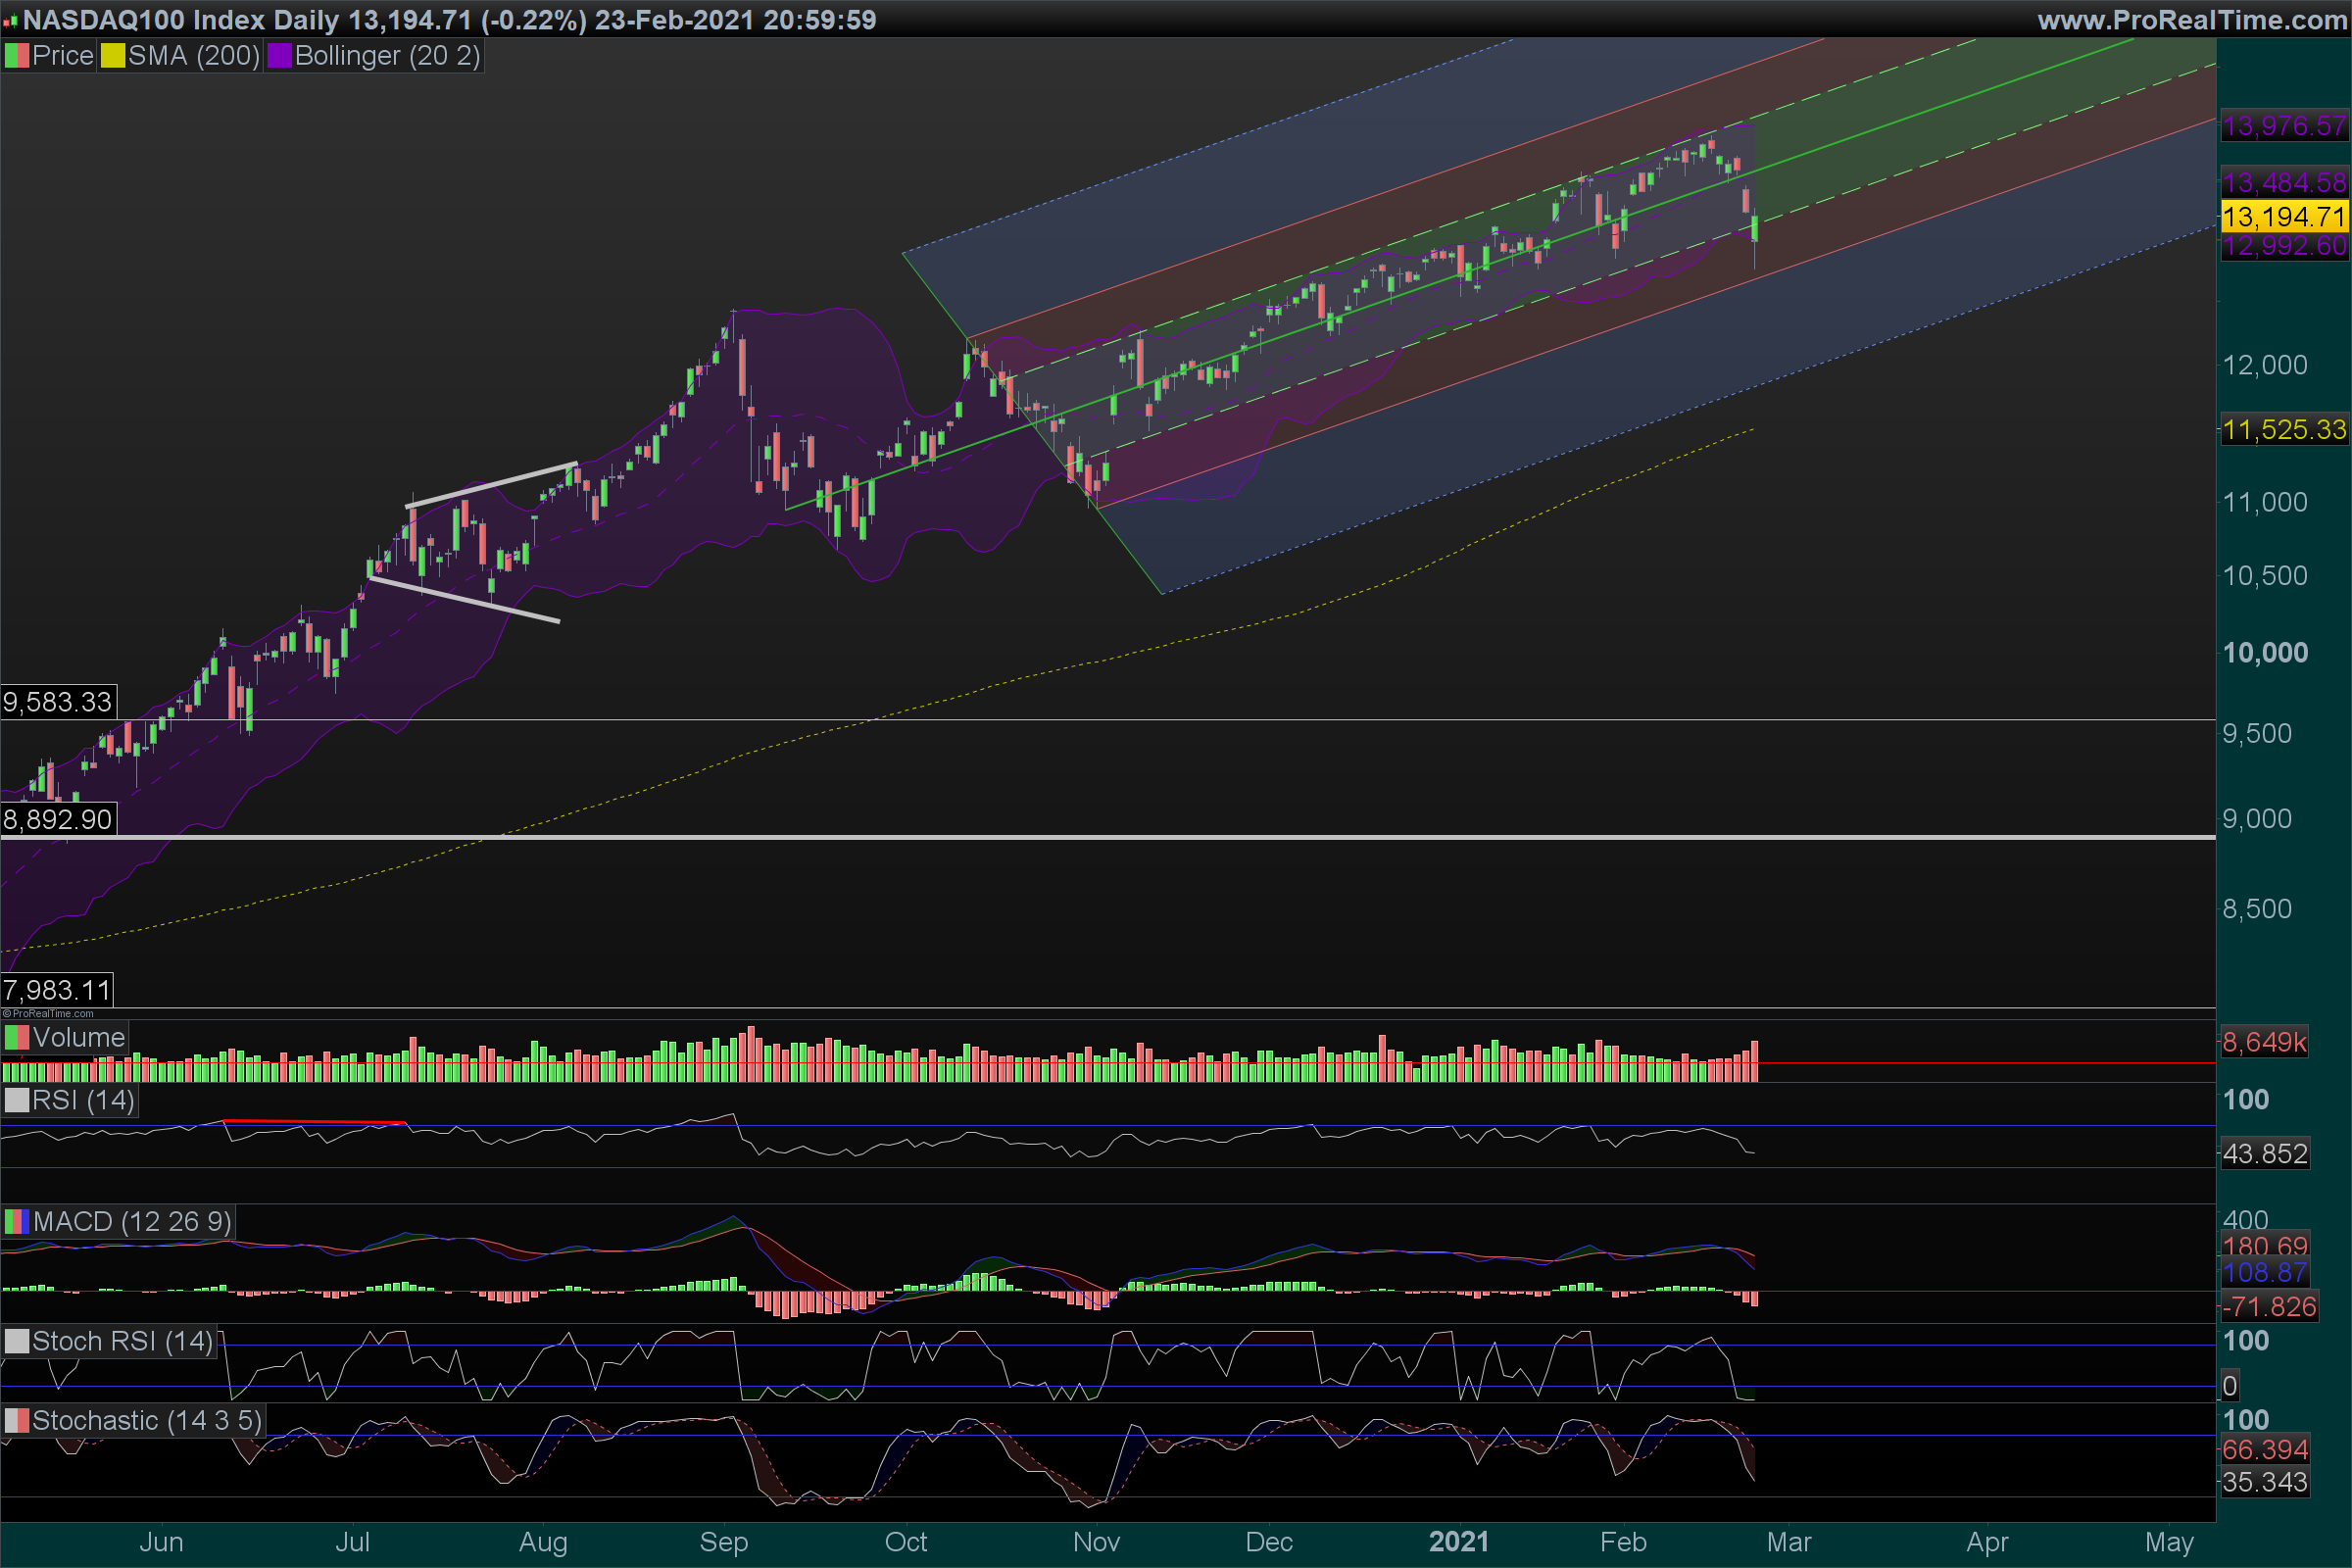Click the 8,649k volume value tag
Image resolution: width=2352 pixels, height=1568 pixels.
coord(2263,1042)
